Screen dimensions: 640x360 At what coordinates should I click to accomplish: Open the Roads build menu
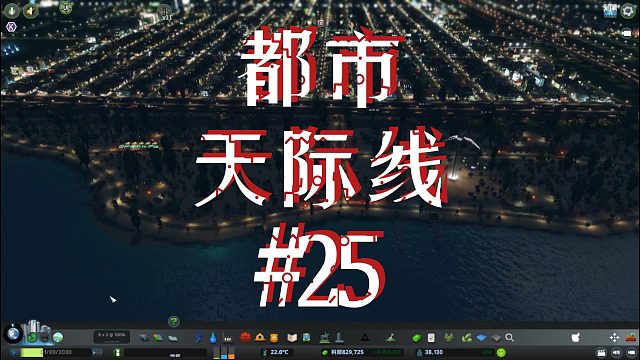144,338
